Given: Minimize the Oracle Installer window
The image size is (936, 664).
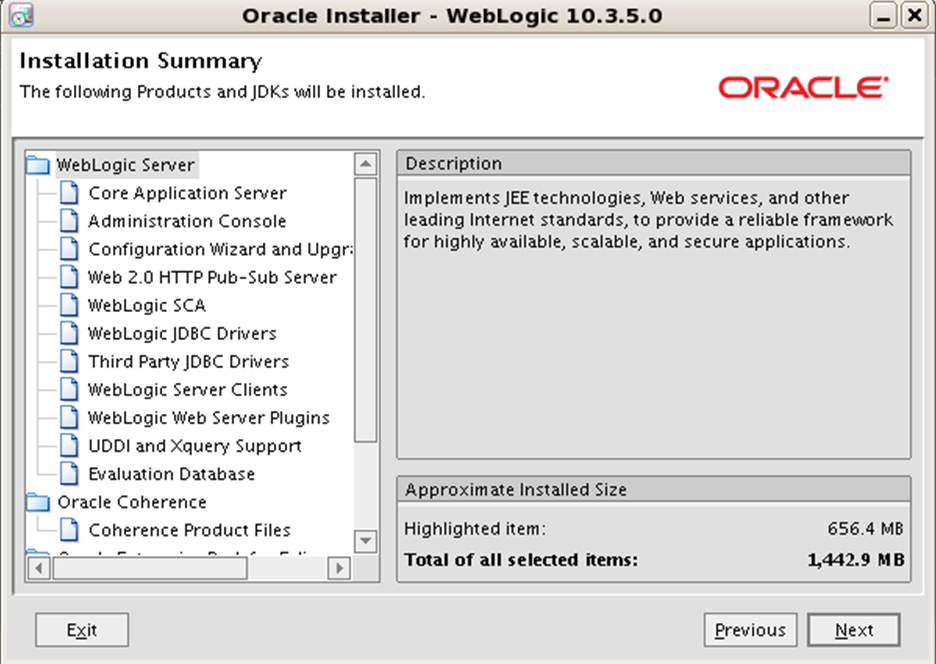Looking at the screenshot, I should pos(883,16).
